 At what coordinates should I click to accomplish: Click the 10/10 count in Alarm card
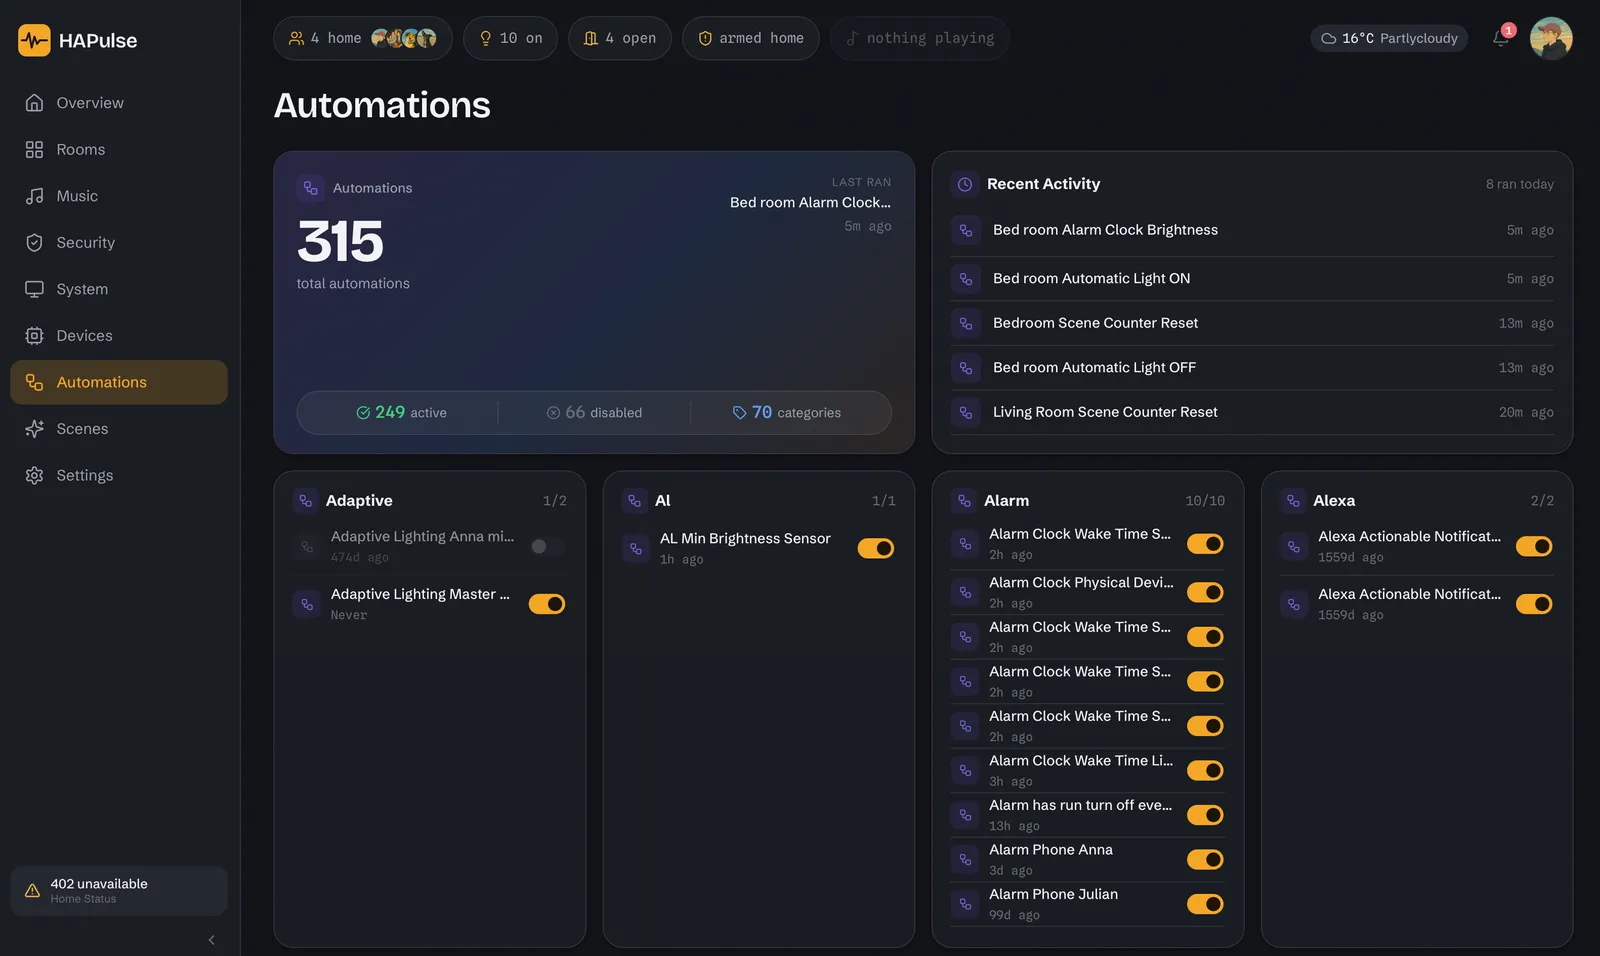tap(1205, 501)
